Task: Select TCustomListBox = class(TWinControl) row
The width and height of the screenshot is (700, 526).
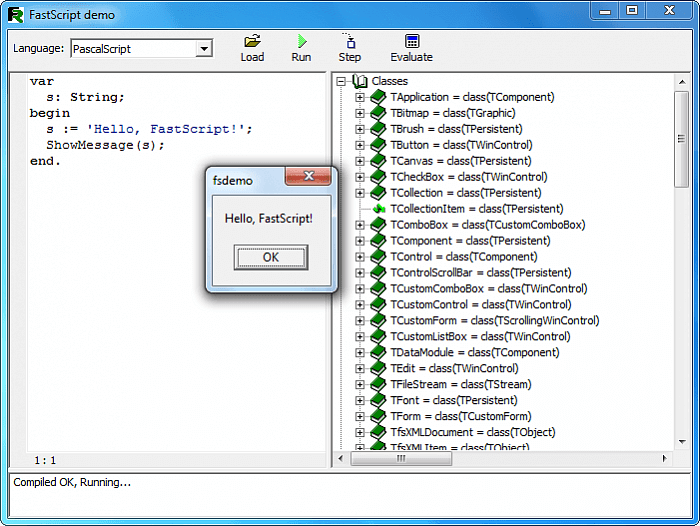Action: [x=480, y=336]
